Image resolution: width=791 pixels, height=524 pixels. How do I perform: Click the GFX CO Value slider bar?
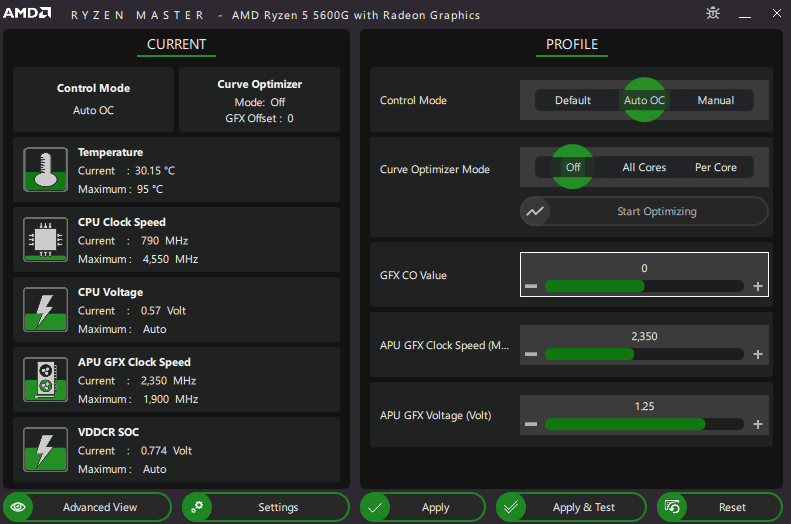pos(644,286)
